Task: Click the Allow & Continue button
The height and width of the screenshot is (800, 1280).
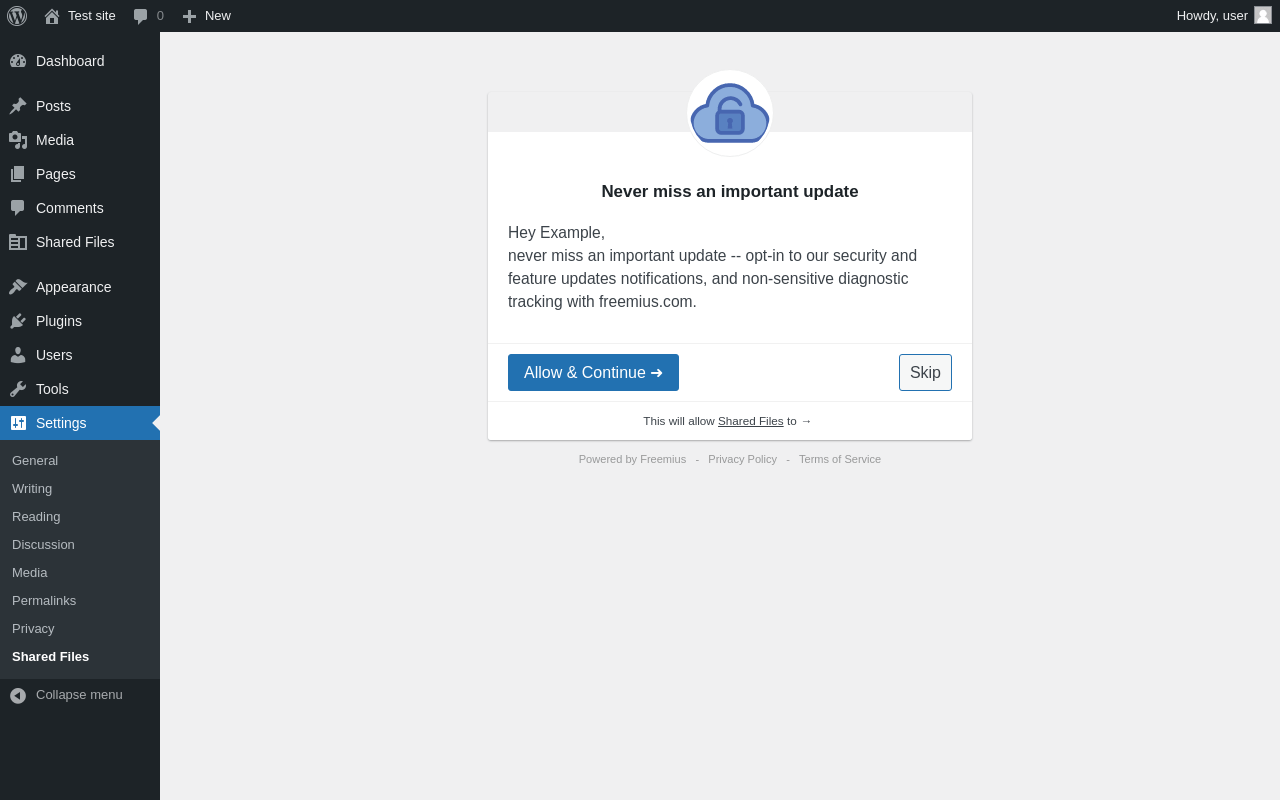Action: coord(593,373)
